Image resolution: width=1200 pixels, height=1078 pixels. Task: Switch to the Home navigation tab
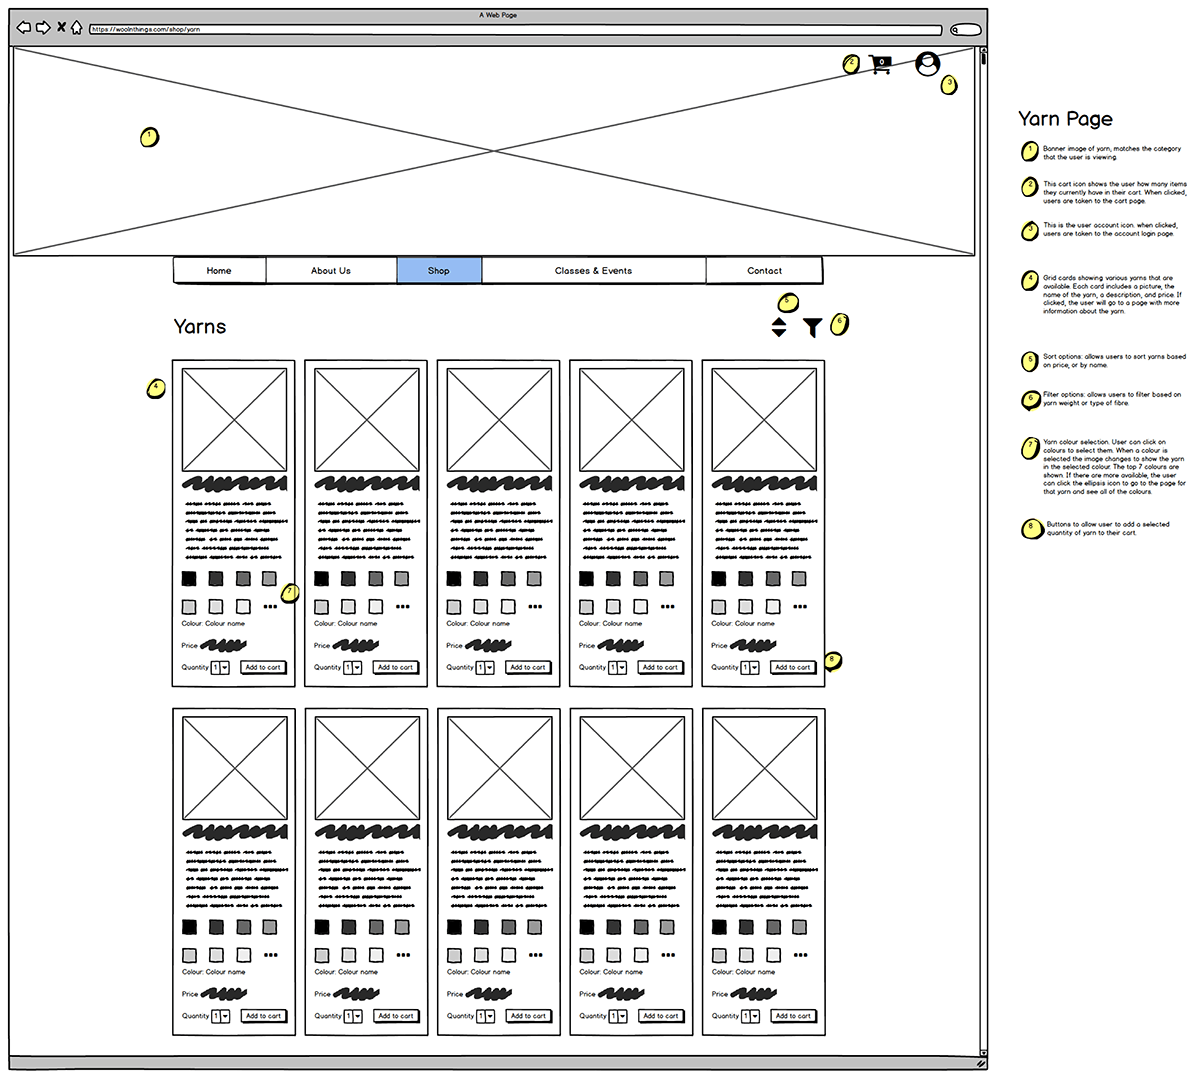(218, 270)
